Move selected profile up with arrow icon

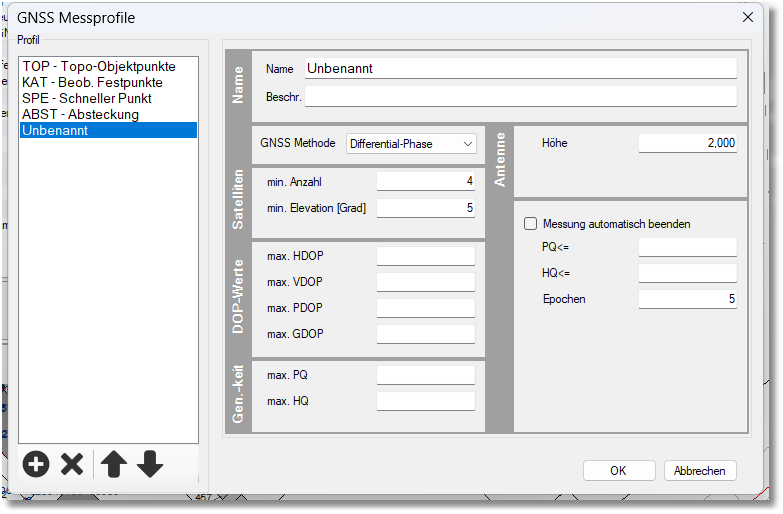(114, 464)
